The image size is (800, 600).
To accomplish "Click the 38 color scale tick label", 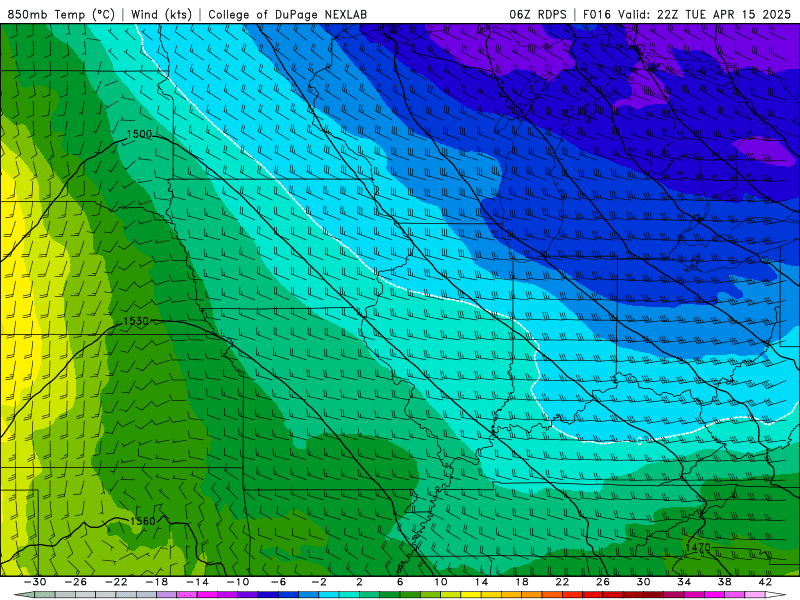I will (x=724, y=582).
